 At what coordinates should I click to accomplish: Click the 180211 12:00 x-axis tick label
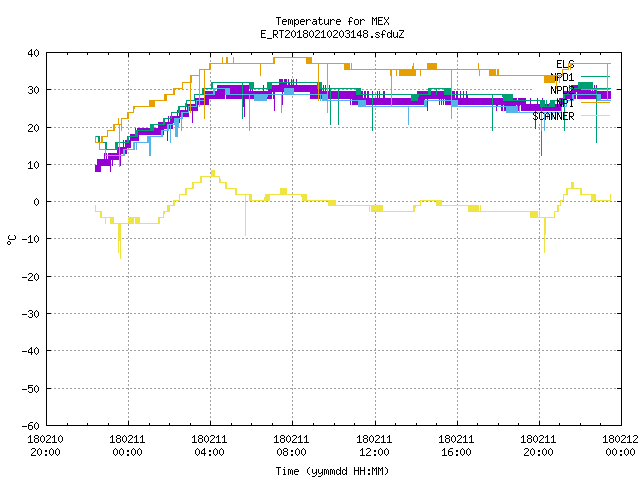tap(374, 446)
